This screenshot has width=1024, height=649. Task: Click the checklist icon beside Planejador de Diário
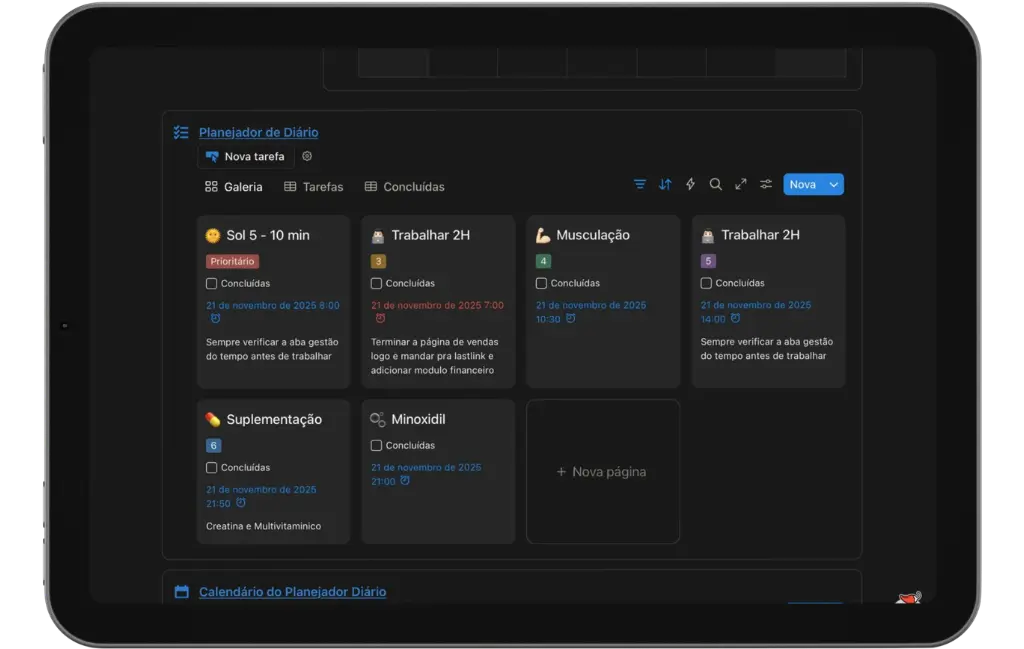coord(181,133)
